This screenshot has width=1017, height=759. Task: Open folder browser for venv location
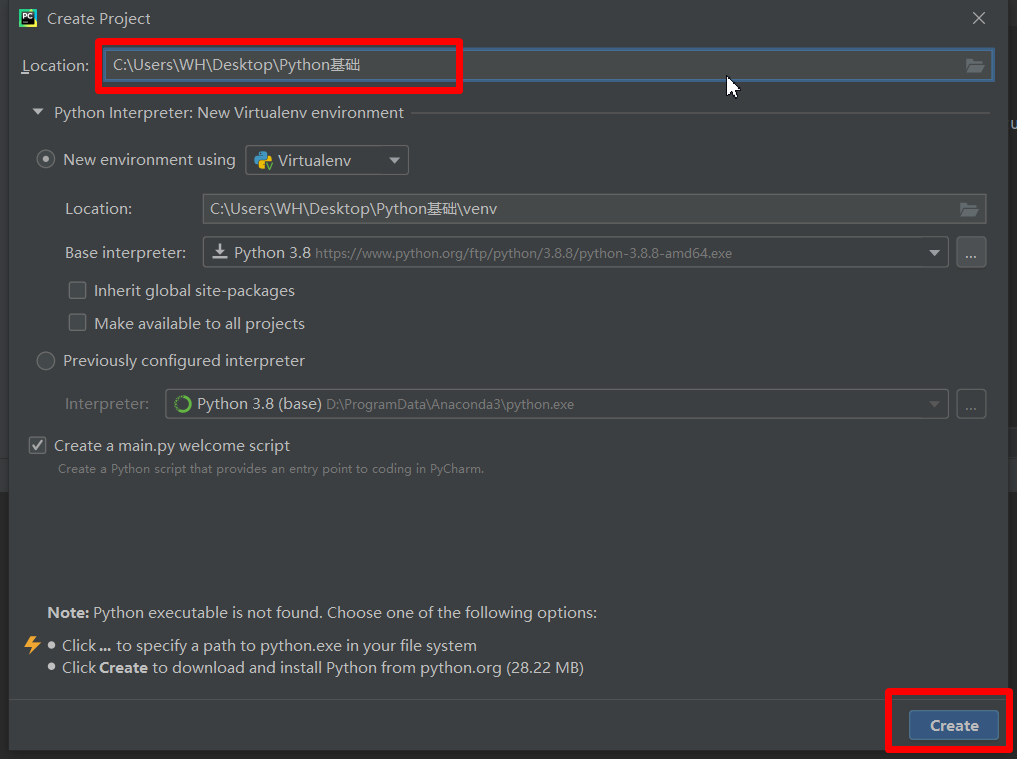pyautogui.click(x=969, y=209)
